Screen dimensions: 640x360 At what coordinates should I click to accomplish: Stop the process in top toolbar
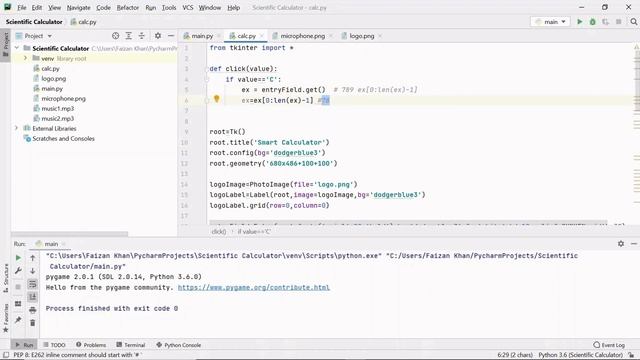pyautogui.click(x=618, y=22)
